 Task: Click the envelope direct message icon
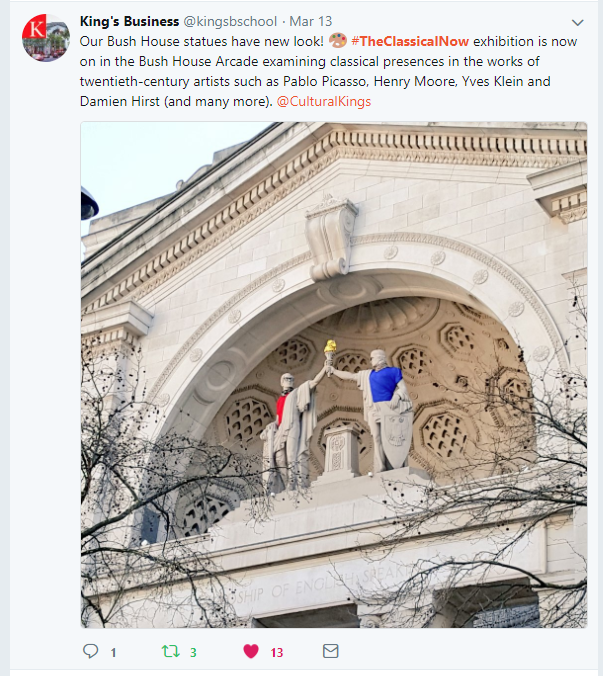[331, 651]
